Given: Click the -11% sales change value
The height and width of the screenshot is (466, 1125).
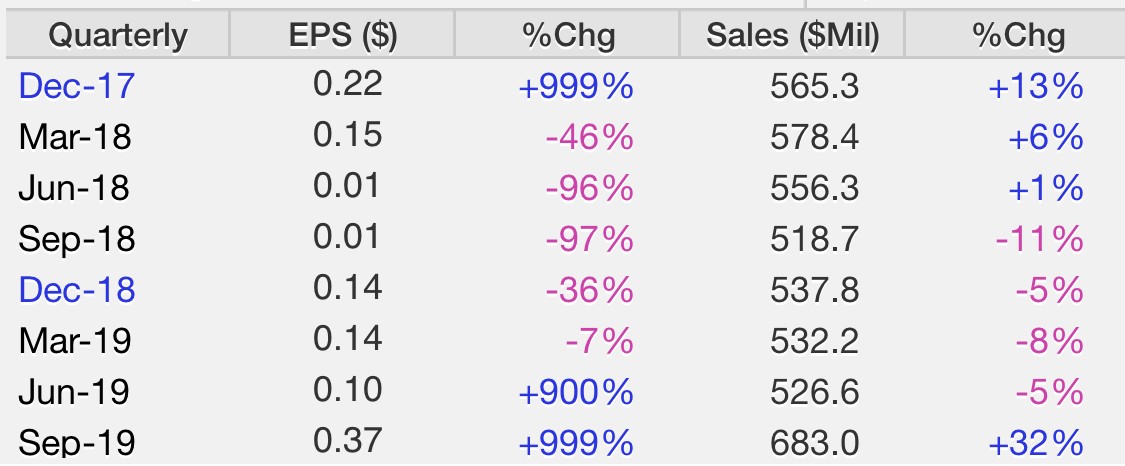Looking at the screenshot, I should [x=1040, y=239].
